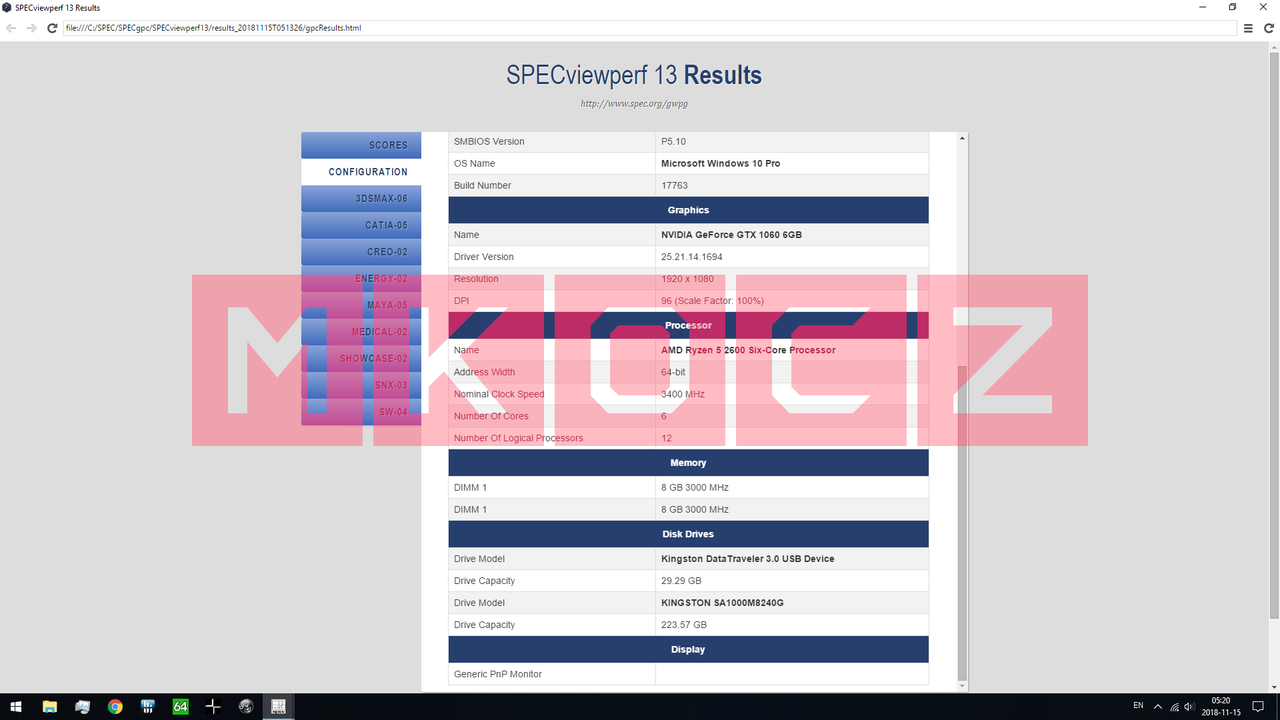Click the Address Width label

[x=485, y=372]
